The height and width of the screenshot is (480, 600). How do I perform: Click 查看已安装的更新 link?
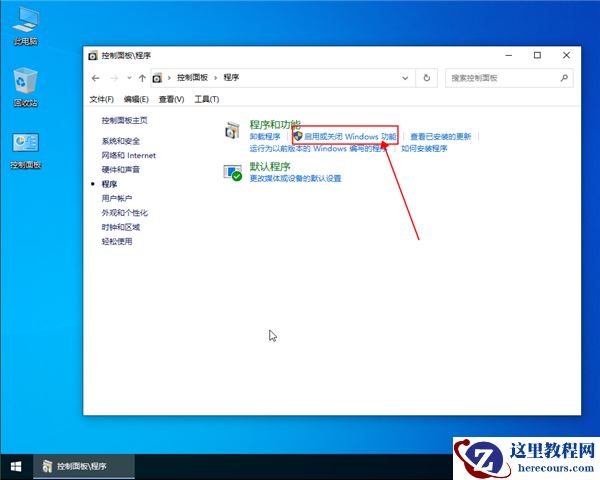click(440, 137)
